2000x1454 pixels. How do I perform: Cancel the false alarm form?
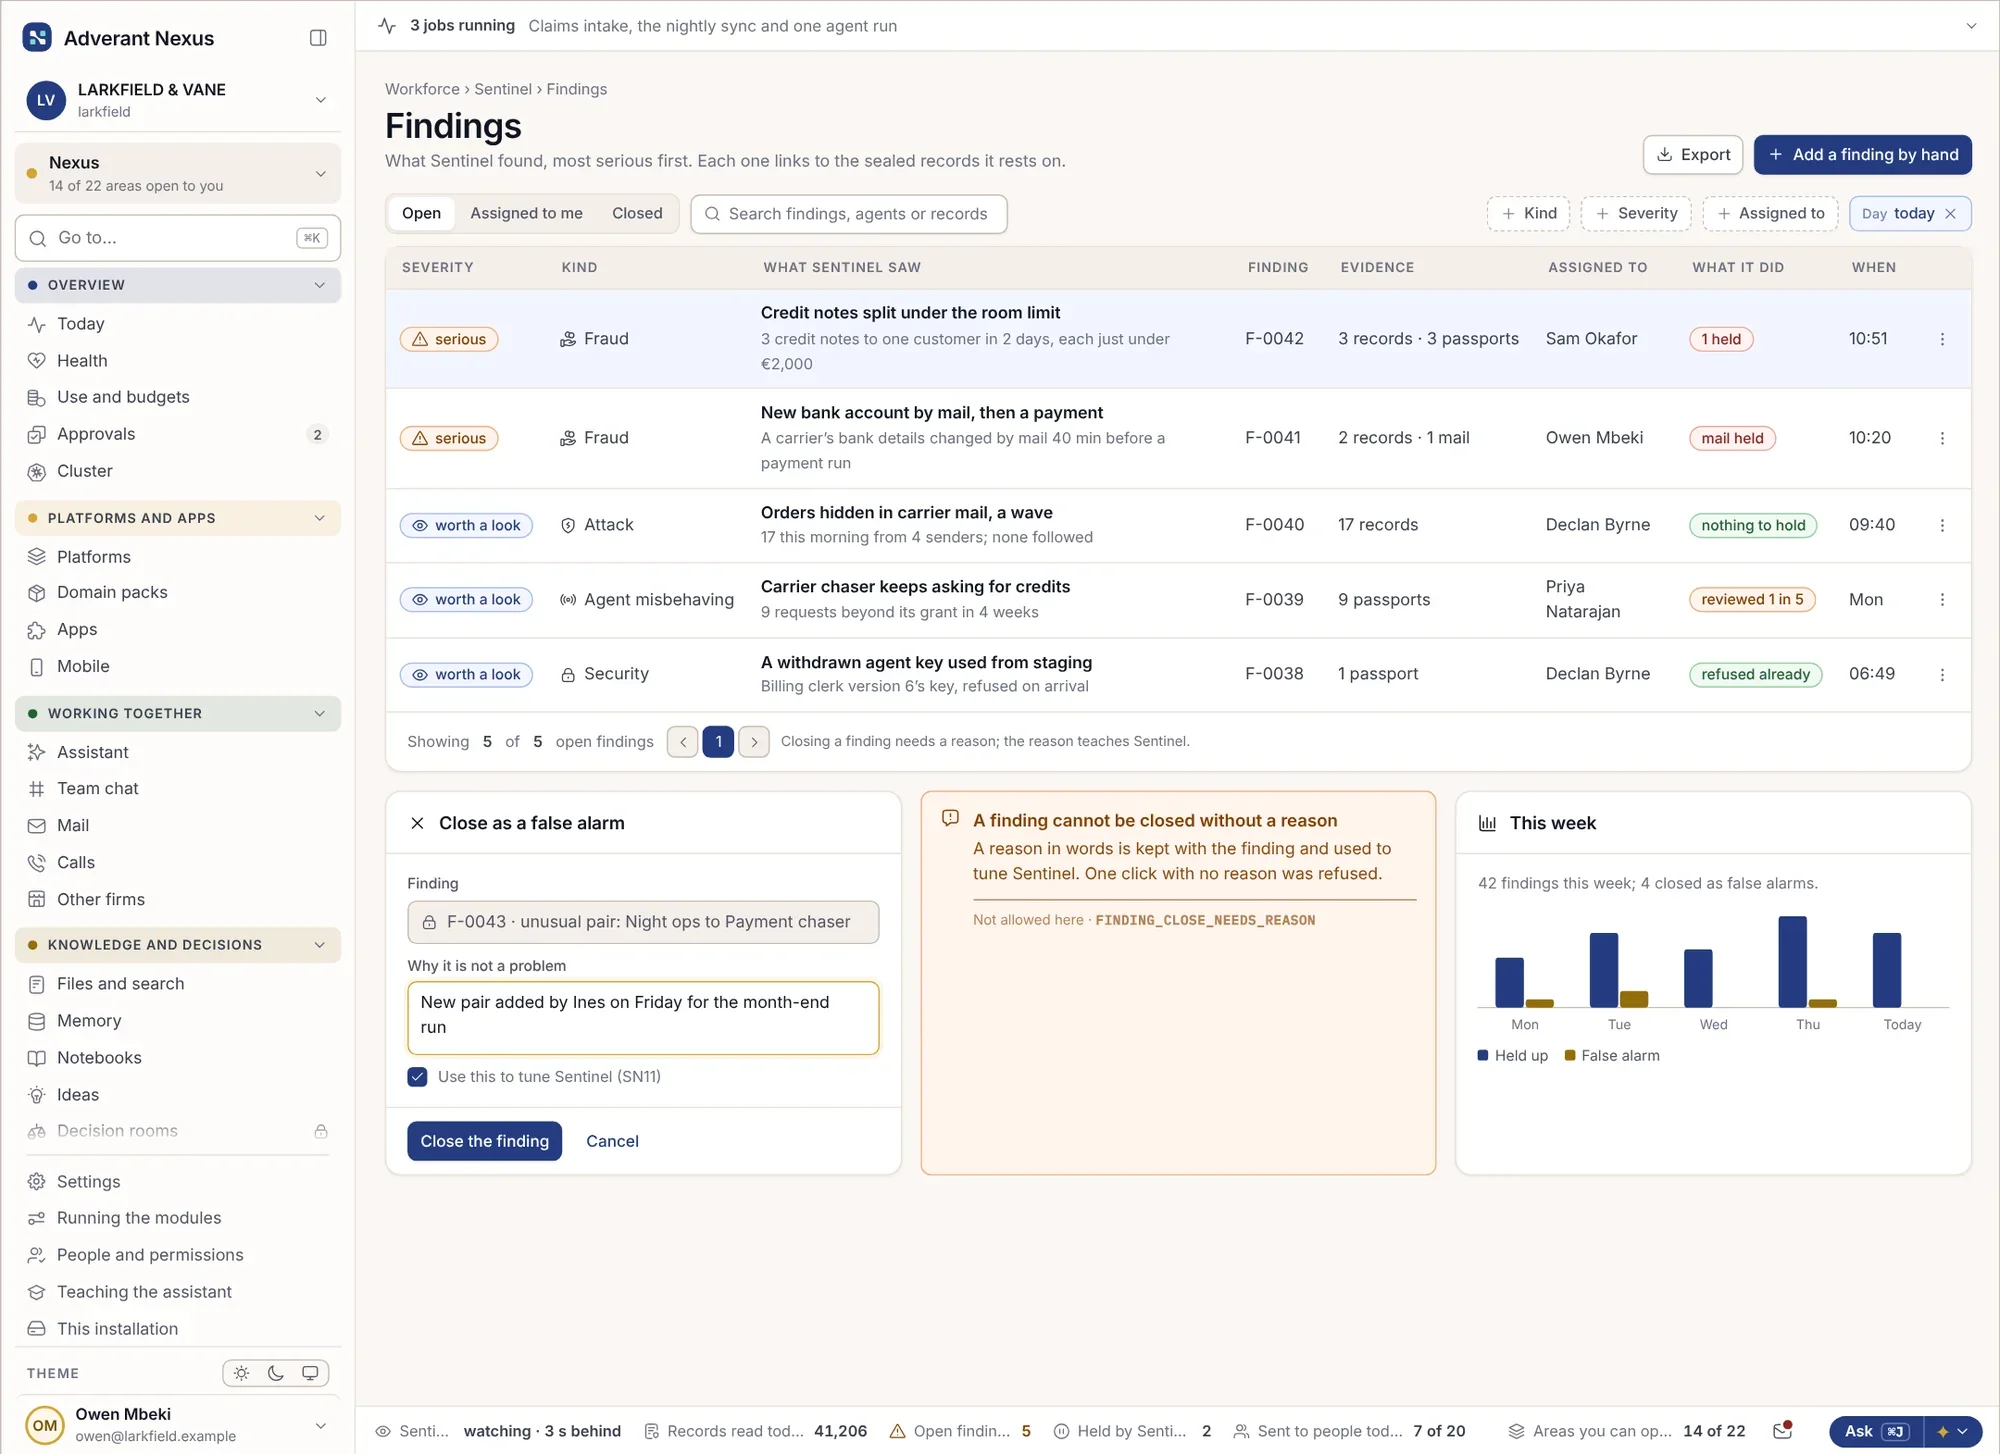point(612,1142)
